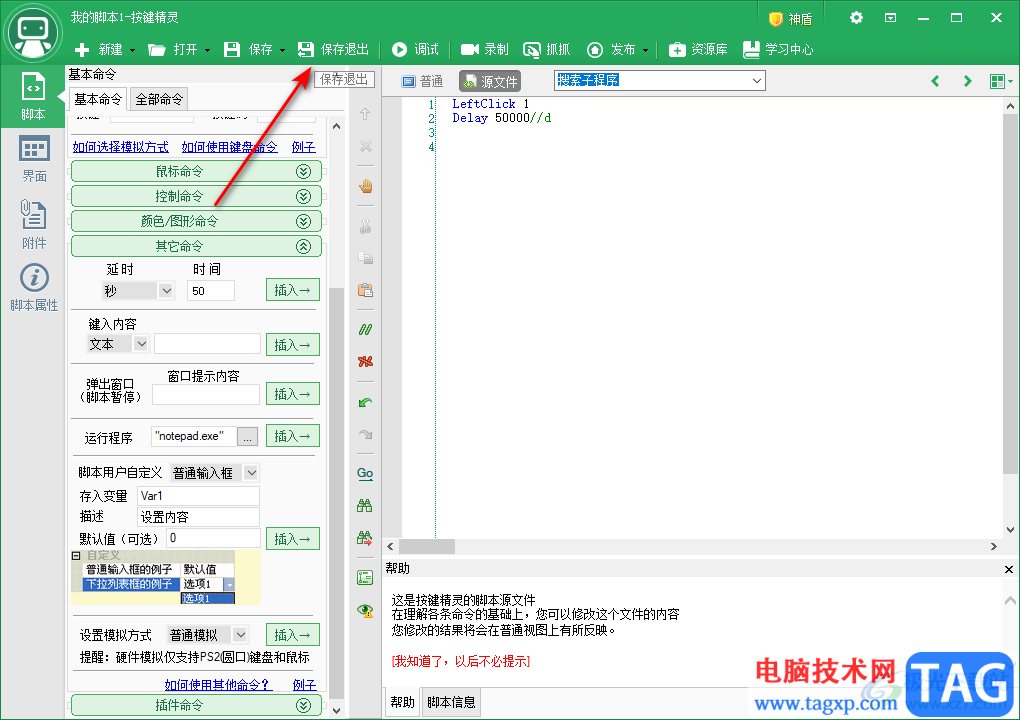Open the 新建 dropdown arrow

click(133, 50)
